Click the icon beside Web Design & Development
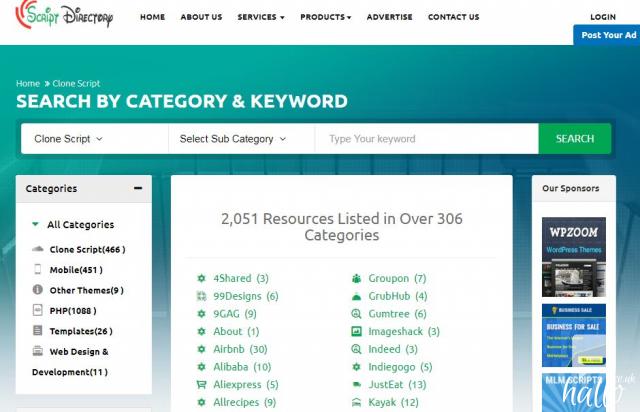The height and width of the screenshot is (412, 640). pyautogui.click(x=38, y=351)
